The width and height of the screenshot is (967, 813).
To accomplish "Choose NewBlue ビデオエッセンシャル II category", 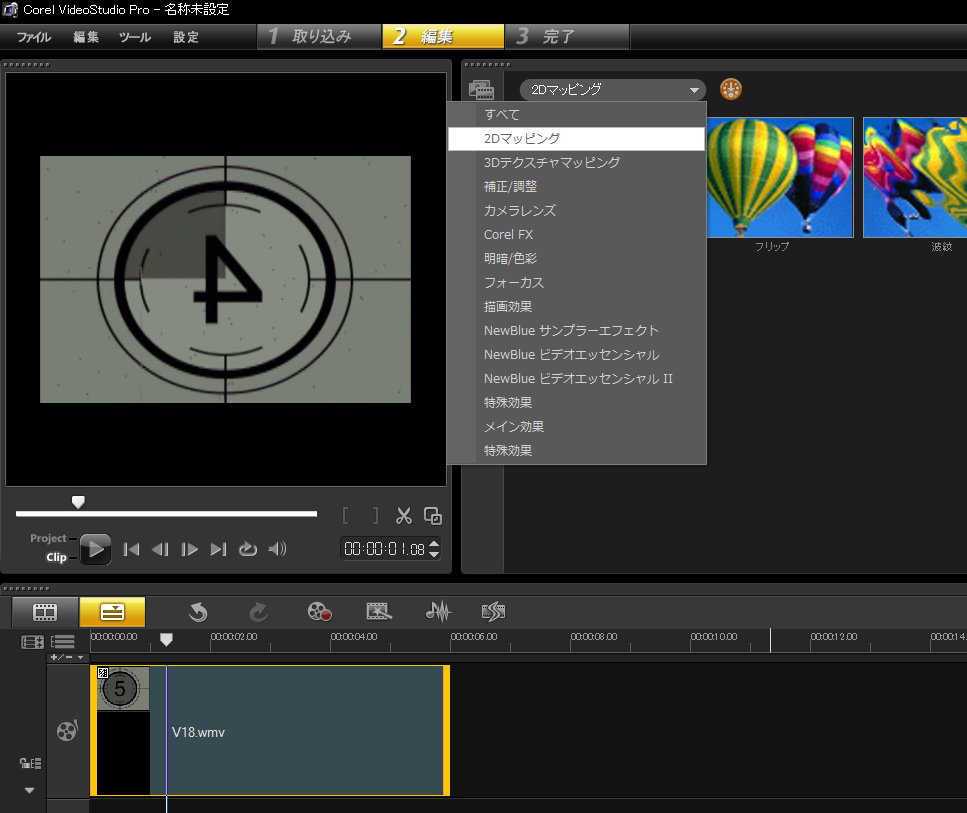I will point(576,379).
